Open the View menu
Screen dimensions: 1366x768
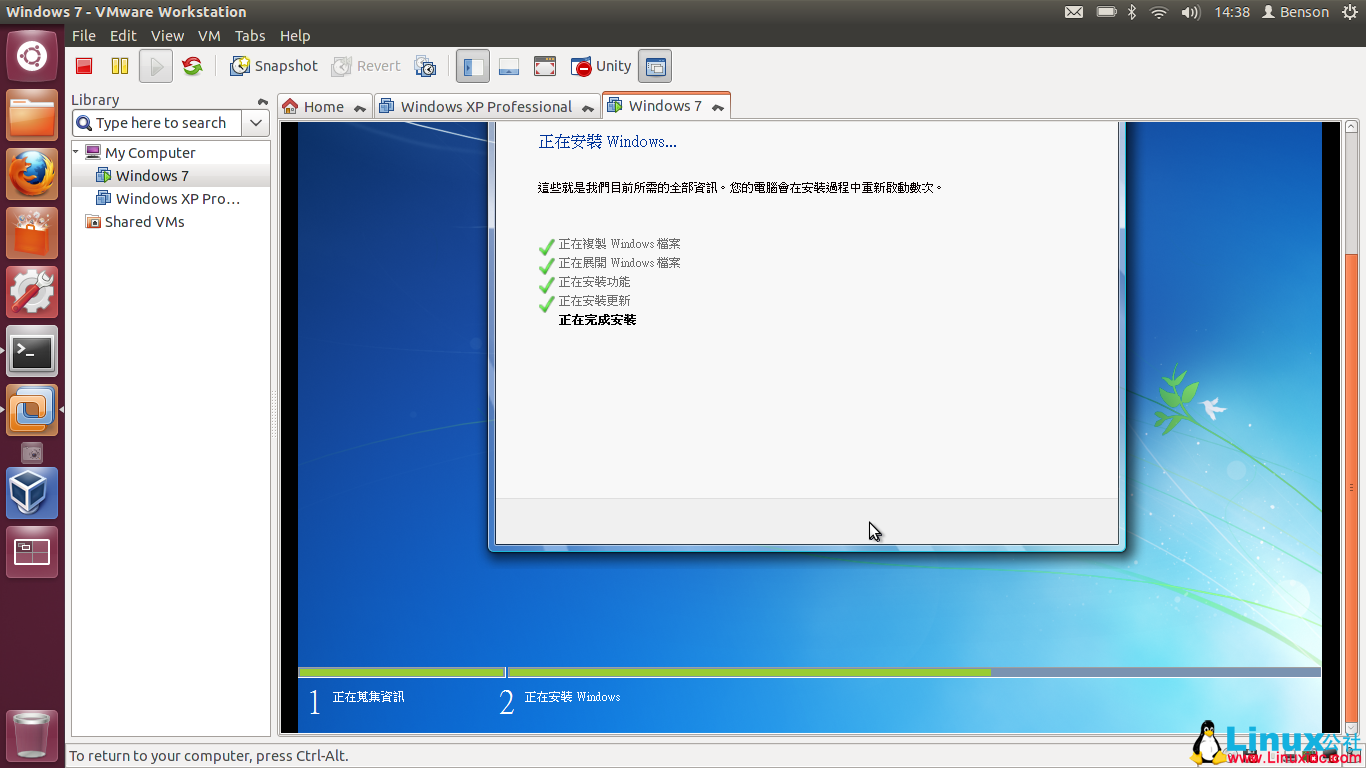click(x=168, y=35)
